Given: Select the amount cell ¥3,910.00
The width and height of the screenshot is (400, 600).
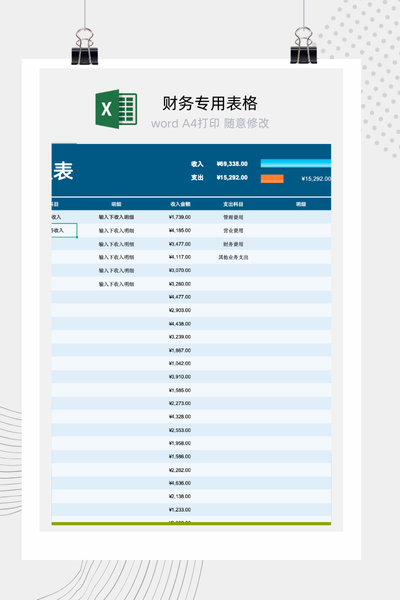Looking at the screenshot, I should (x=180, y=377).
